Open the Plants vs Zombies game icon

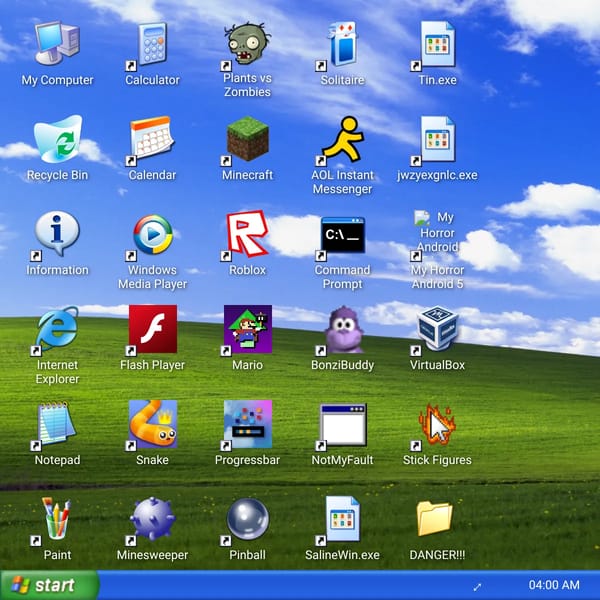coord(247,43)
